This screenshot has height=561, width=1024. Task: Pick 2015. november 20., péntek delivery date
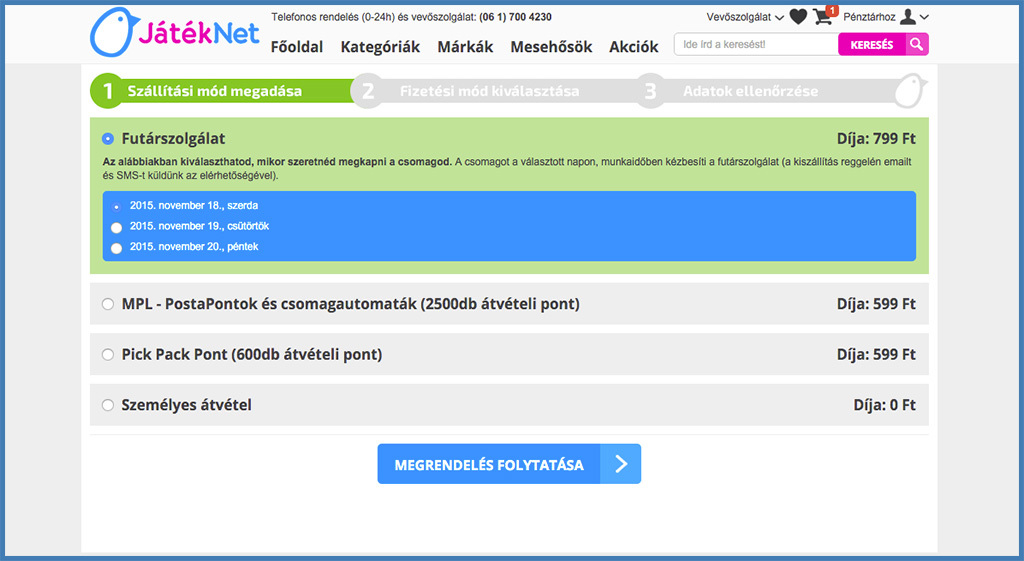[x=117, y=248]
